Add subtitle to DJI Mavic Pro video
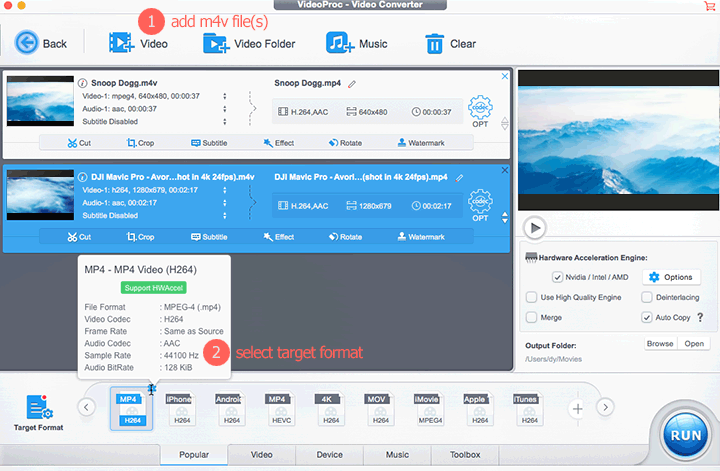 tap(209, 237)
